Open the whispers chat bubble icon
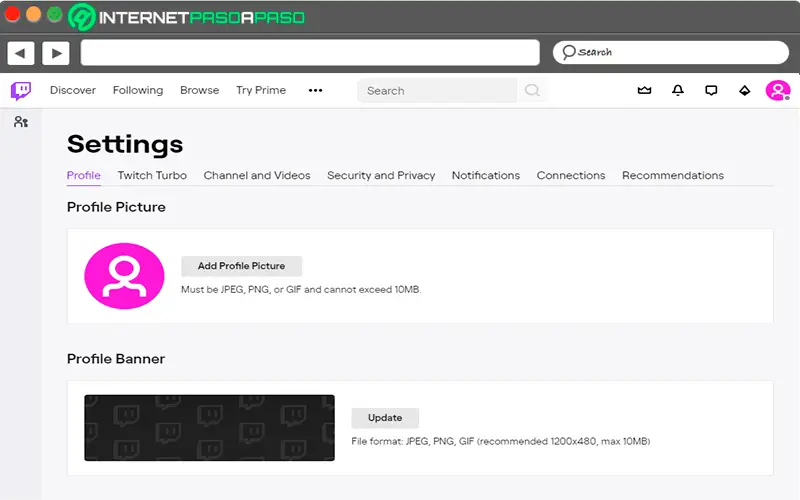 point(711,91)
